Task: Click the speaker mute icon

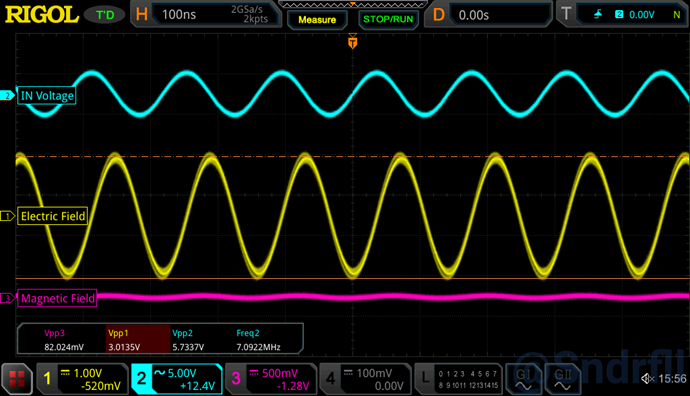Action: click(x=647, y=378)
